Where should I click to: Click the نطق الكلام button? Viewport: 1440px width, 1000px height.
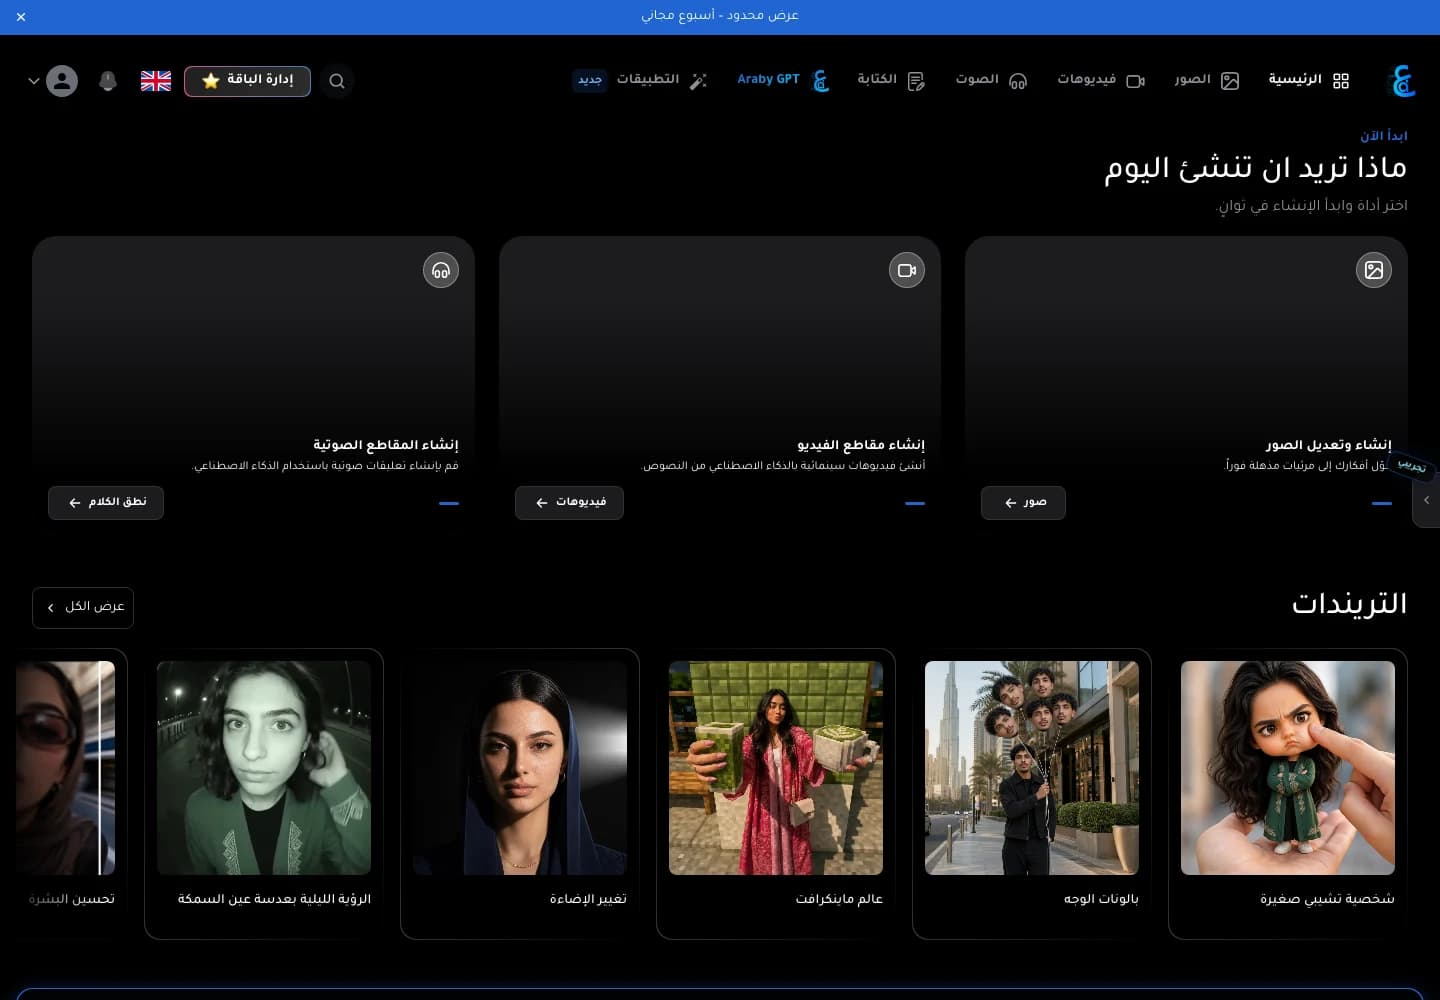tap(106, 503)
